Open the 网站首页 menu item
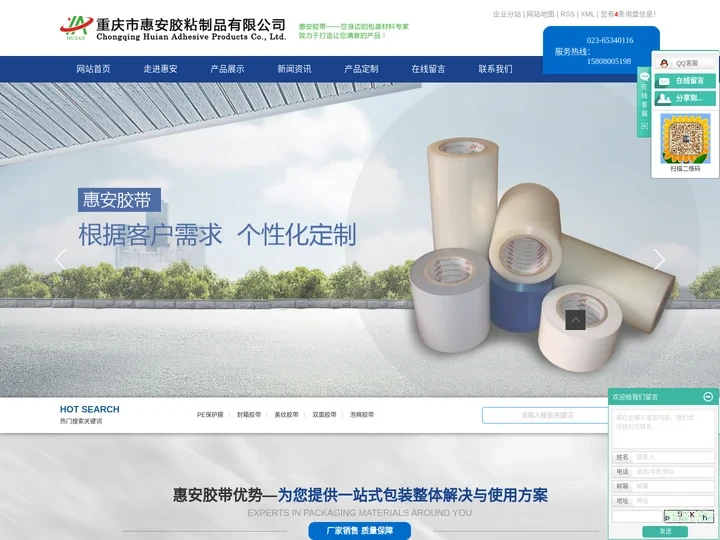Viewport: 720px width, 540px height. coord(93,69)
